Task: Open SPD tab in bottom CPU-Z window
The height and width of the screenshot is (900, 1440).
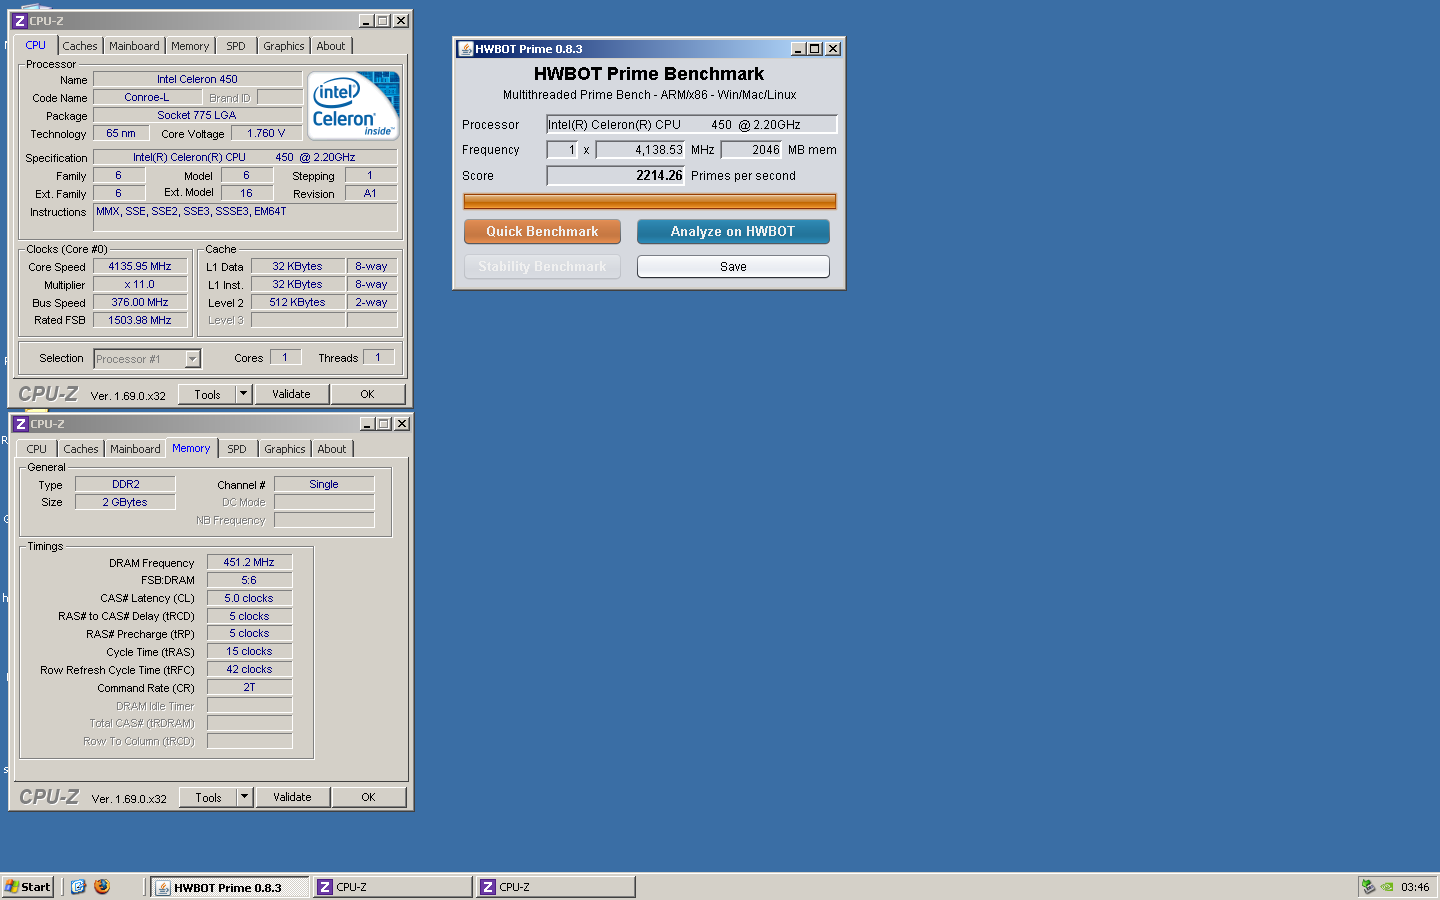Action: click(237, 449)
